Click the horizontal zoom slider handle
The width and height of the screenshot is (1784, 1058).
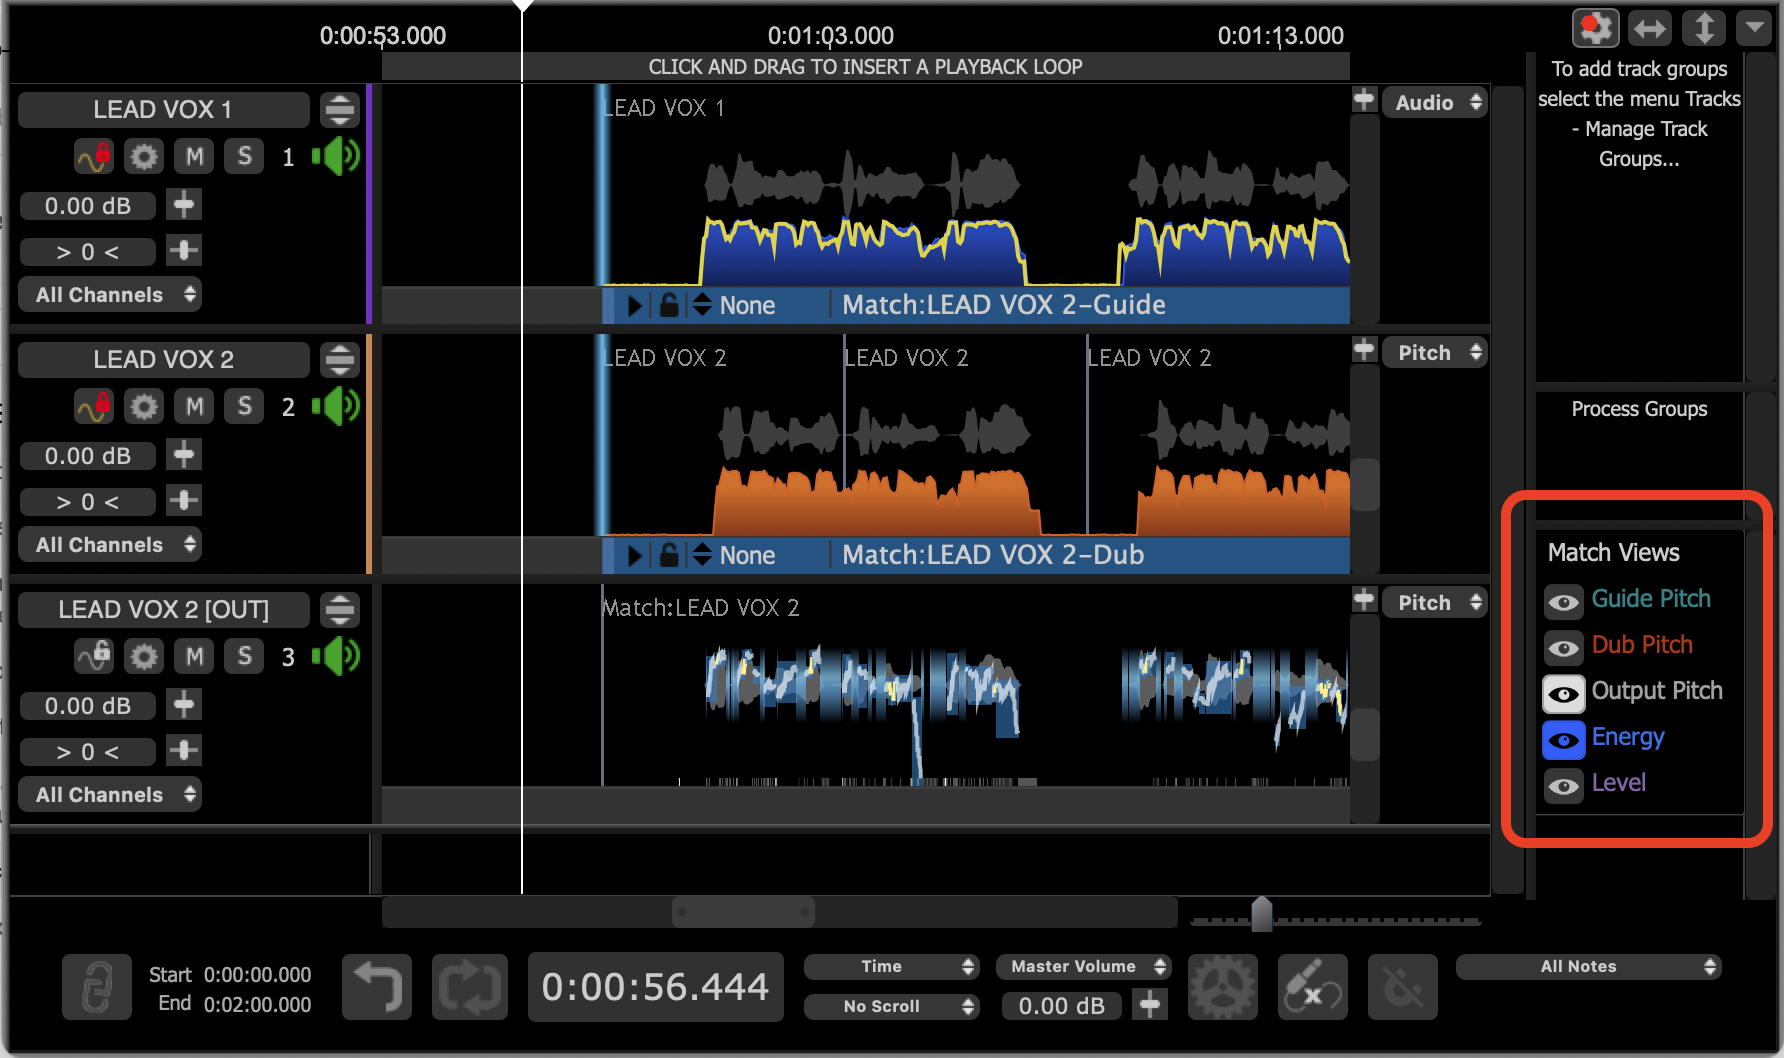tap(1262, 914)
